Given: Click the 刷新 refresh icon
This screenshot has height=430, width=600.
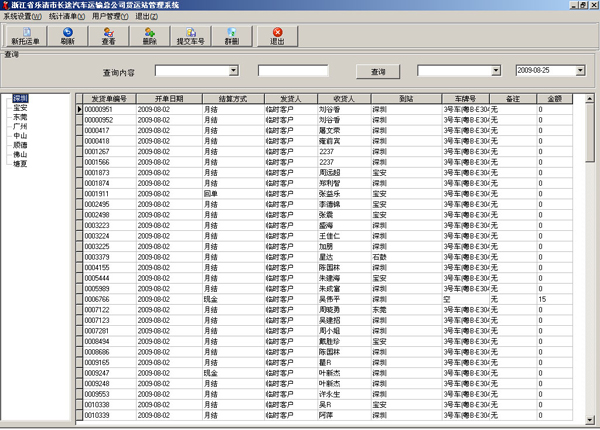Looking at the screenshot, I should 67,33.
